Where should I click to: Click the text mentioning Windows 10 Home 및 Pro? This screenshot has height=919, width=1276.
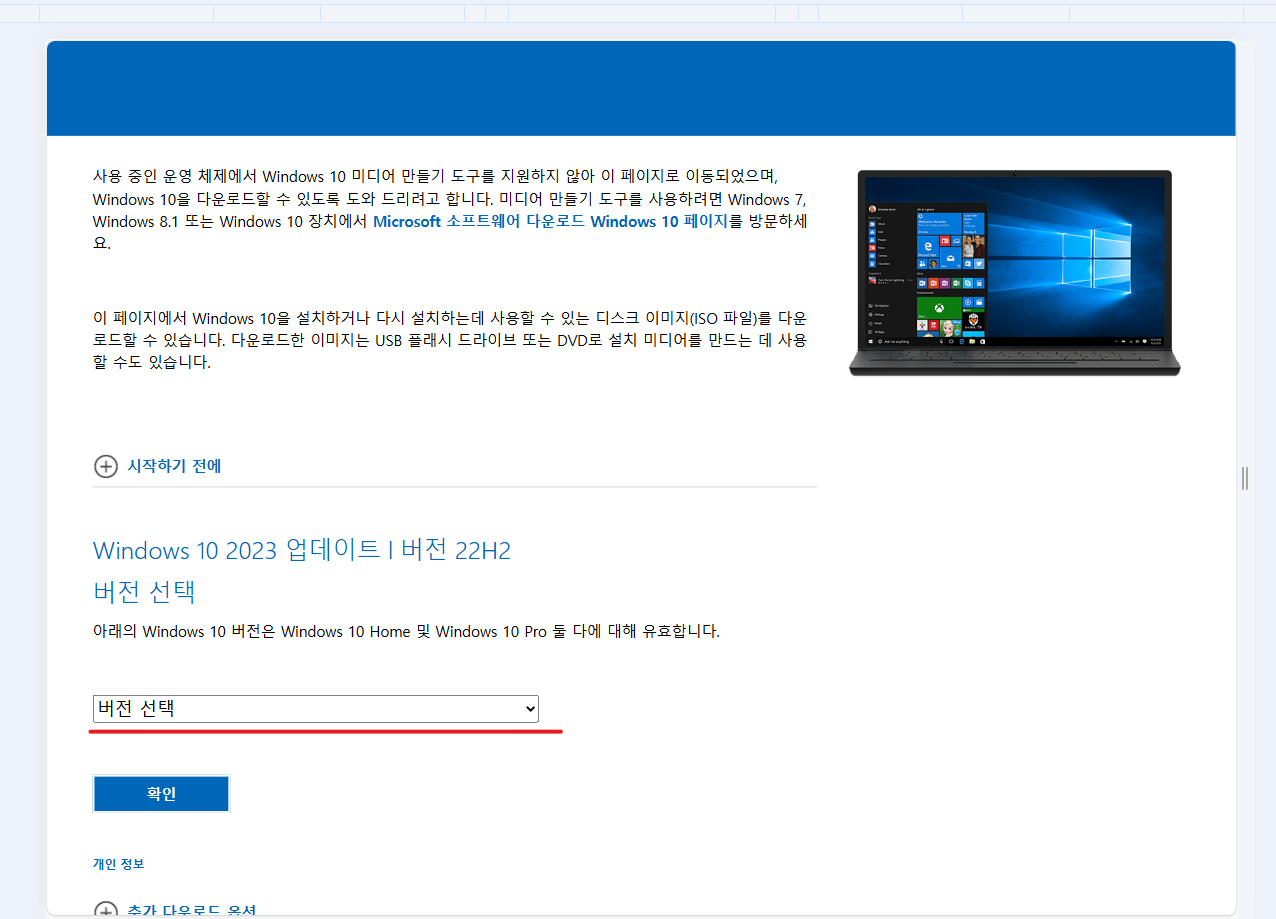click(x=406, y=631)
